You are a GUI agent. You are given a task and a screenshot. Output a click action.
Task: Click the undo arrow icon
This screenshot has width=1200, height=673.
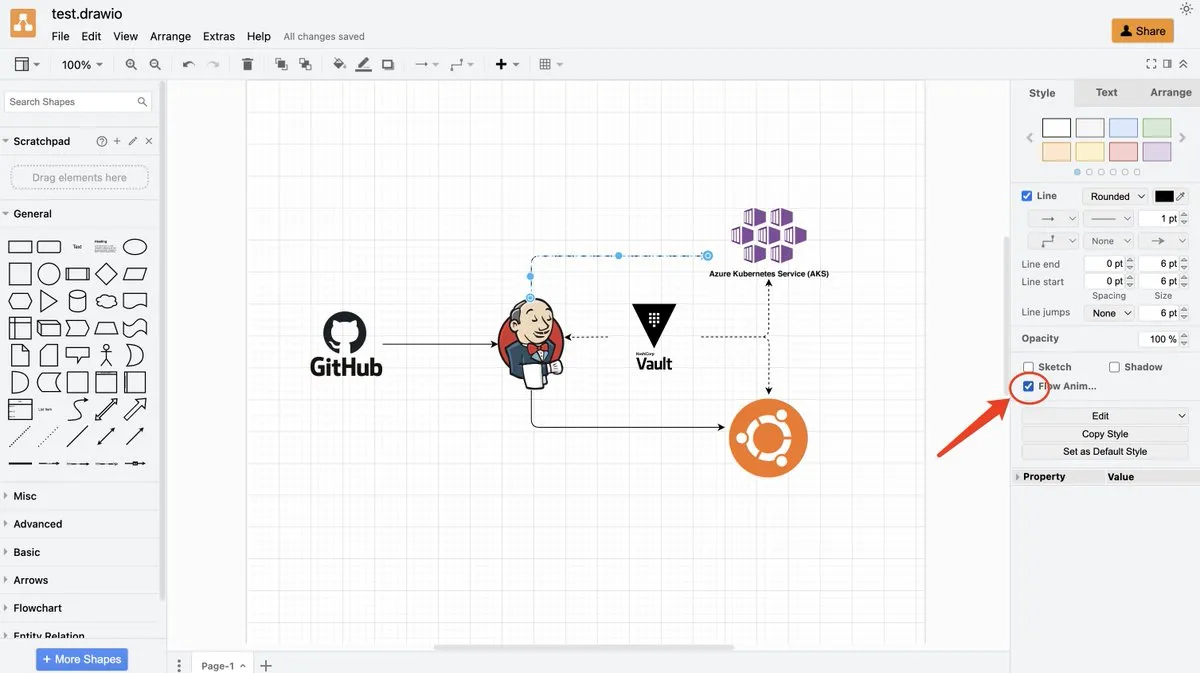click(188, 64)
